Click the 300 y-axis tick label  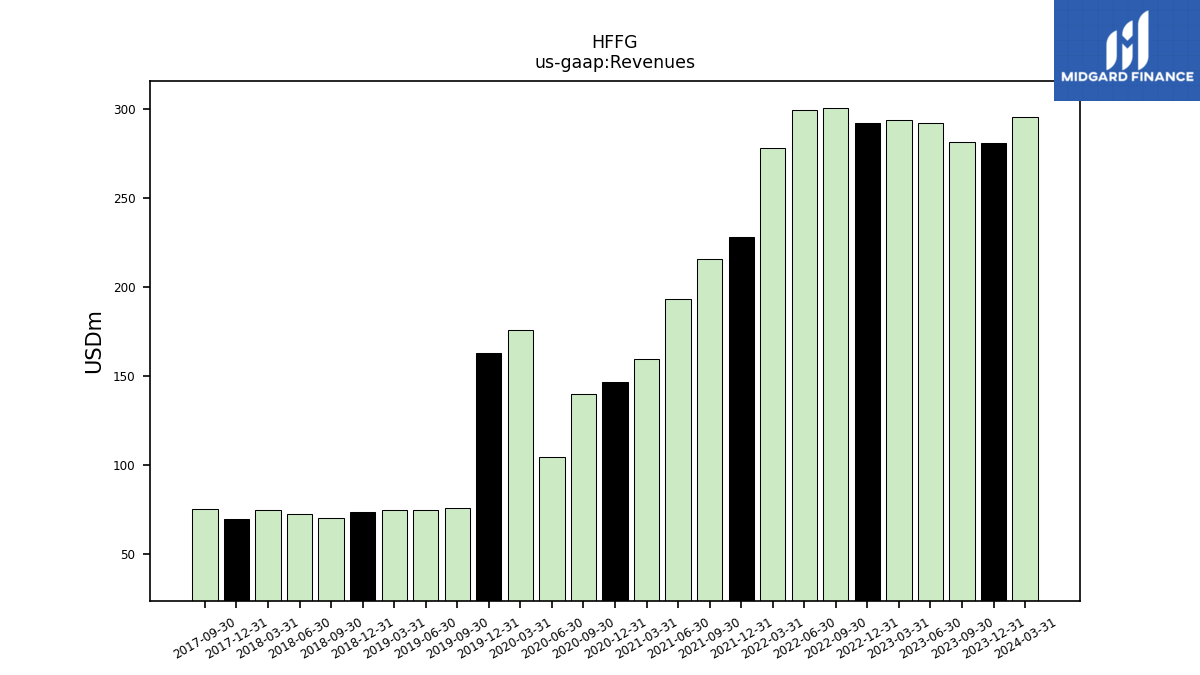point(124,109)
